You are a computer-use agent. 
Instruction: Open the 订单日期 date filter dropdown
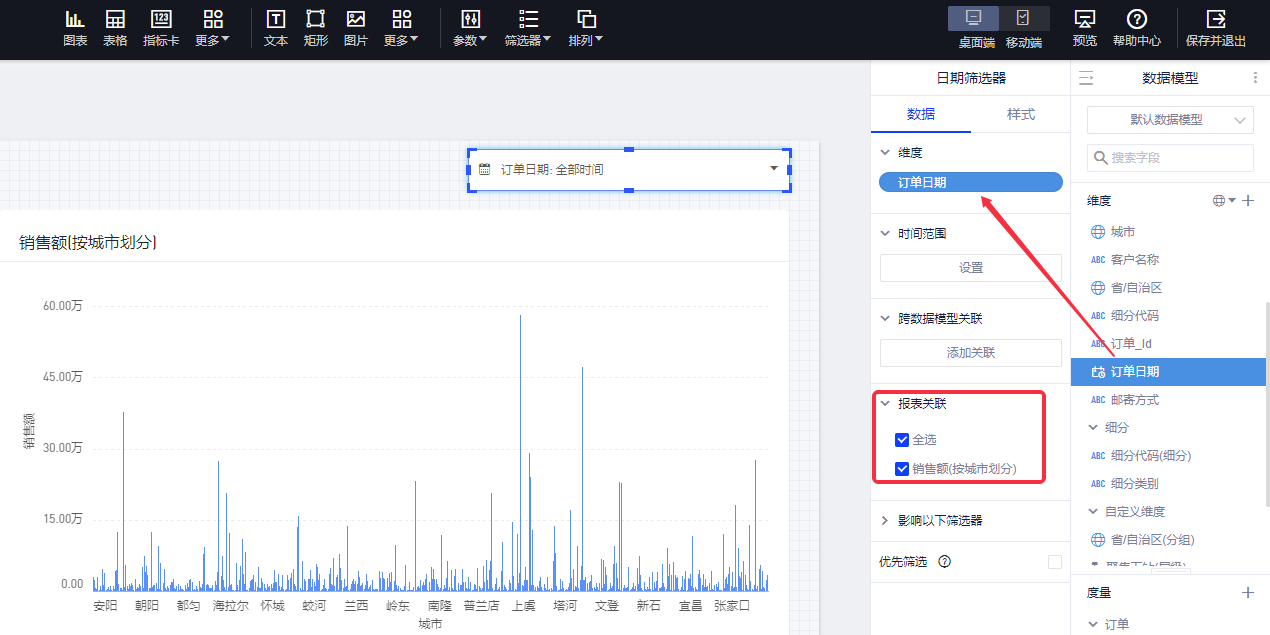click(x=773, y=169)
